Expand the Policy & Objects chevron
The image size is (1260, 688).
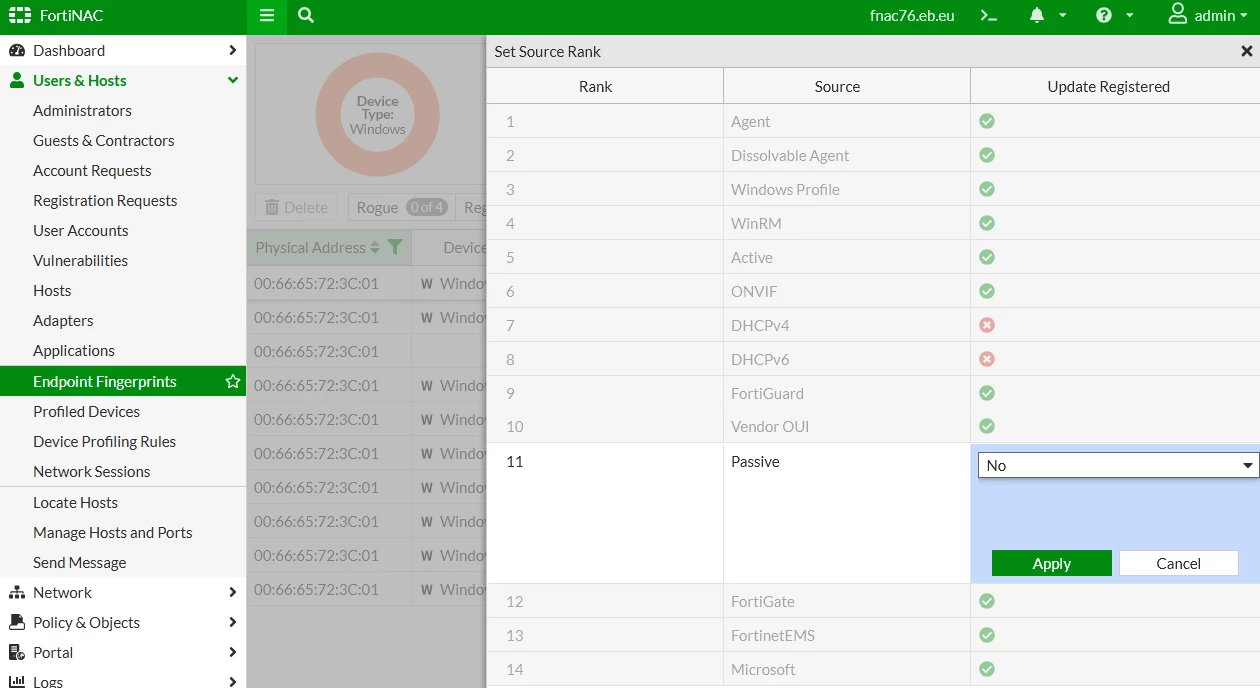pos(232,622)
